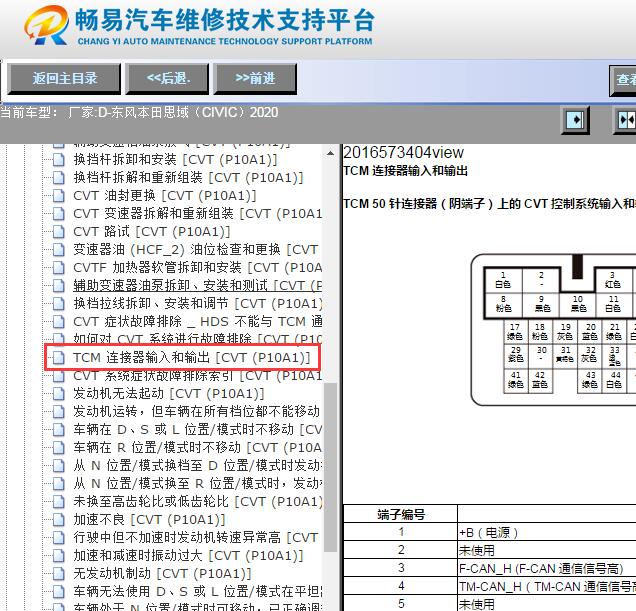Open 车辆在 D、S 或 L 位置/模式时不移动

coord(198,430)
